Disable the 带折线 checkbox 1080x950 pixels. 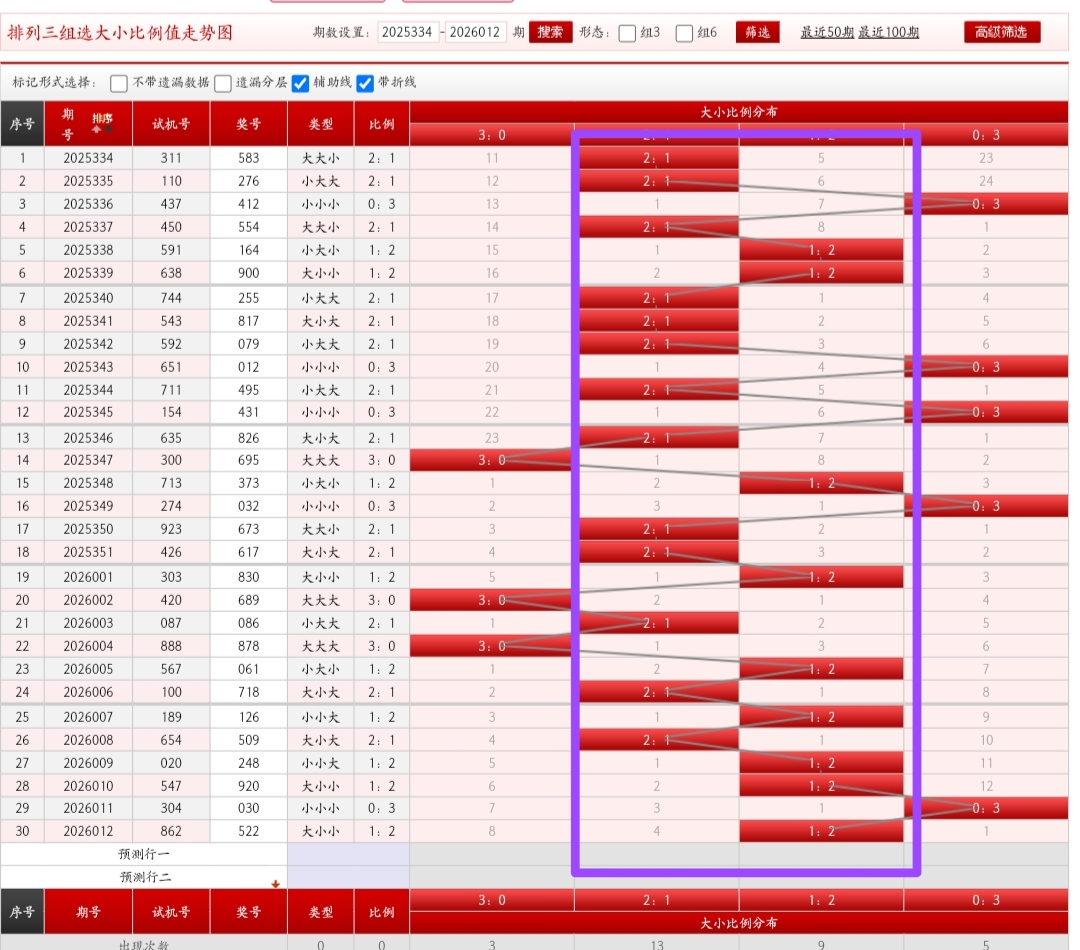click(365, 83)
